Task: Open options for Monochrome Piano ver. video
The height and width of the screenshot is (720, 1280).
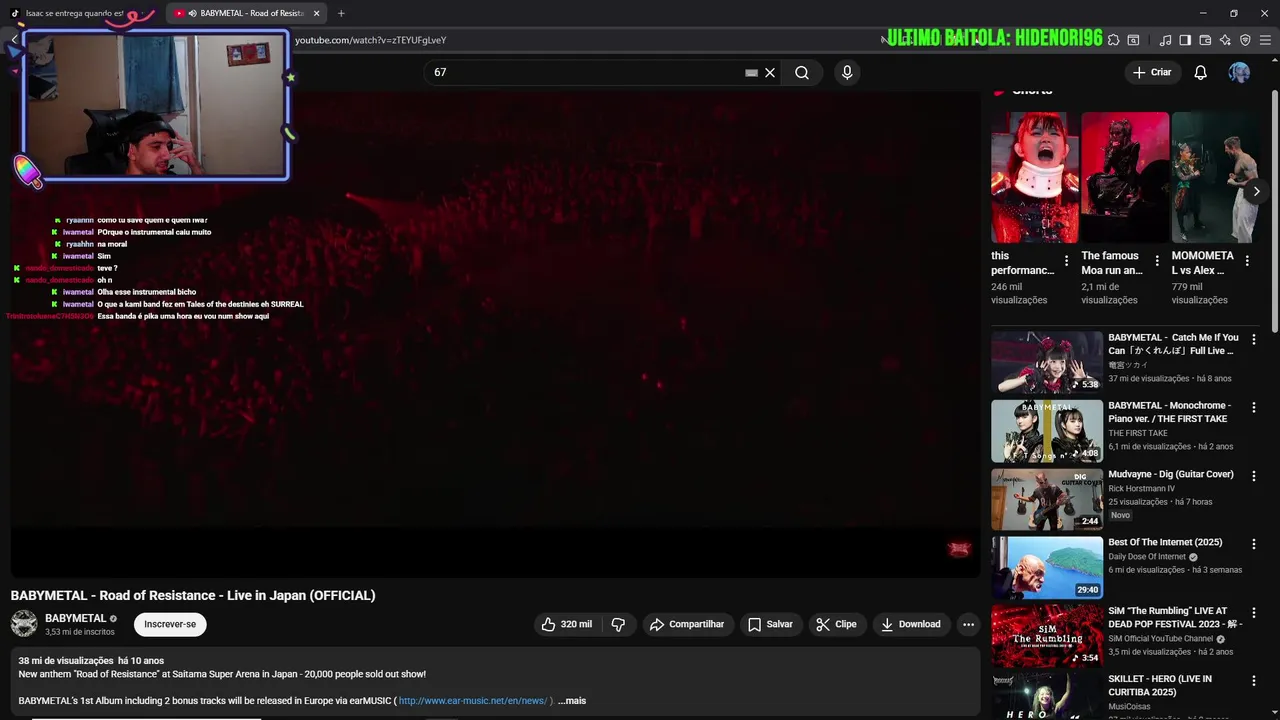Action: [x=1253, y=408]
